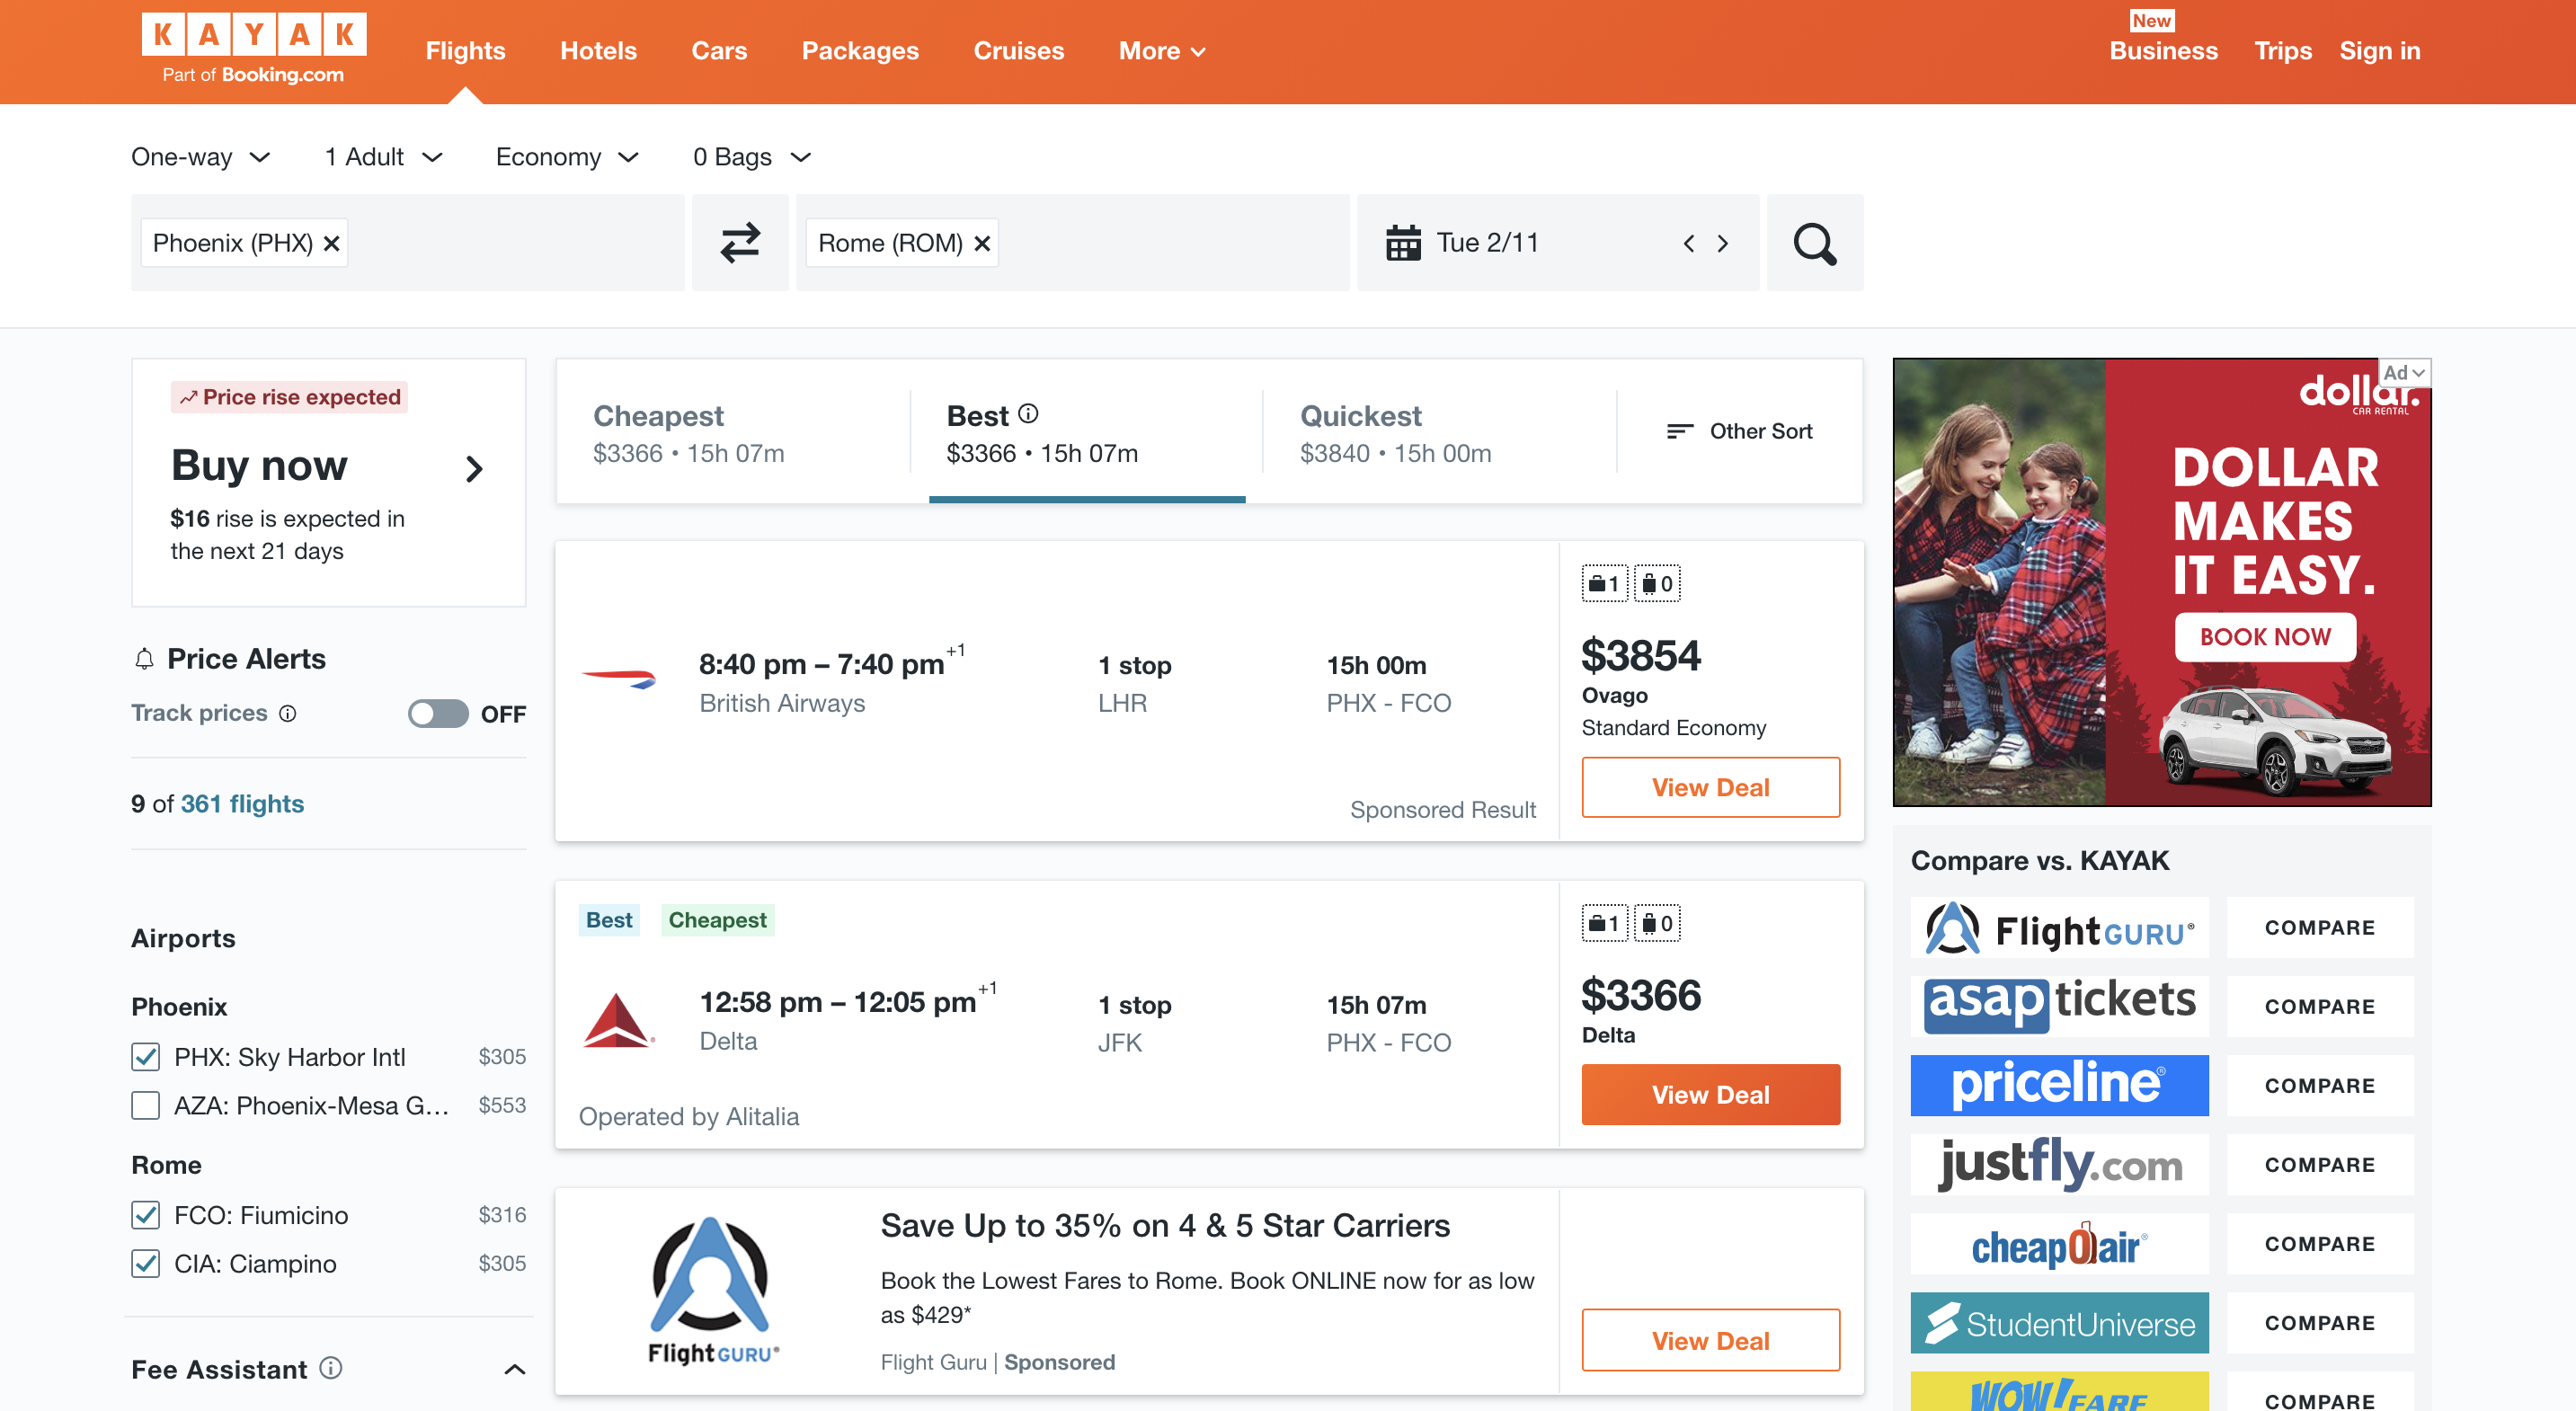Open the Hotels tab
Viewport: 2576px width, 1411px height.
598,50
